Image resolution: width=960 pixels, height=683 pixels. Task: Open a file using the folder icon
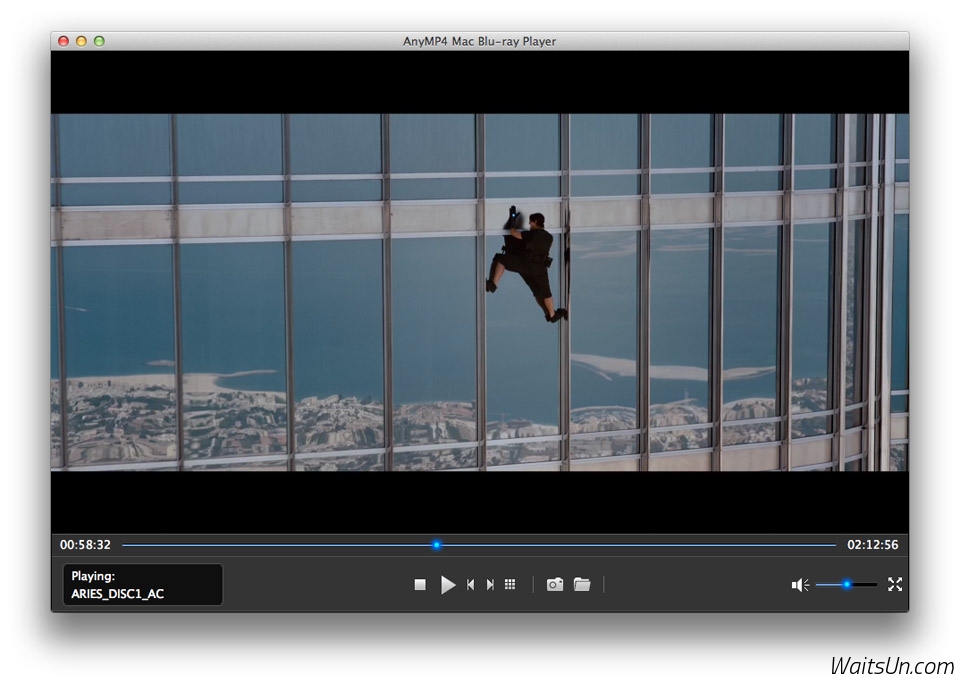(x=582, y=585)
